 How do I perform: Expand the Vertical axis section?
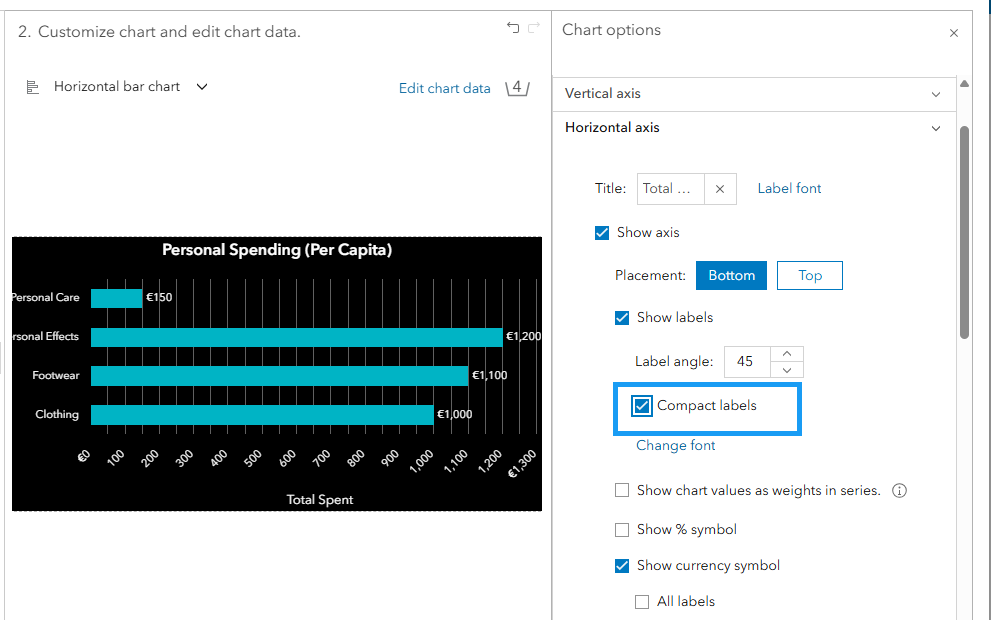coord(935,94)
